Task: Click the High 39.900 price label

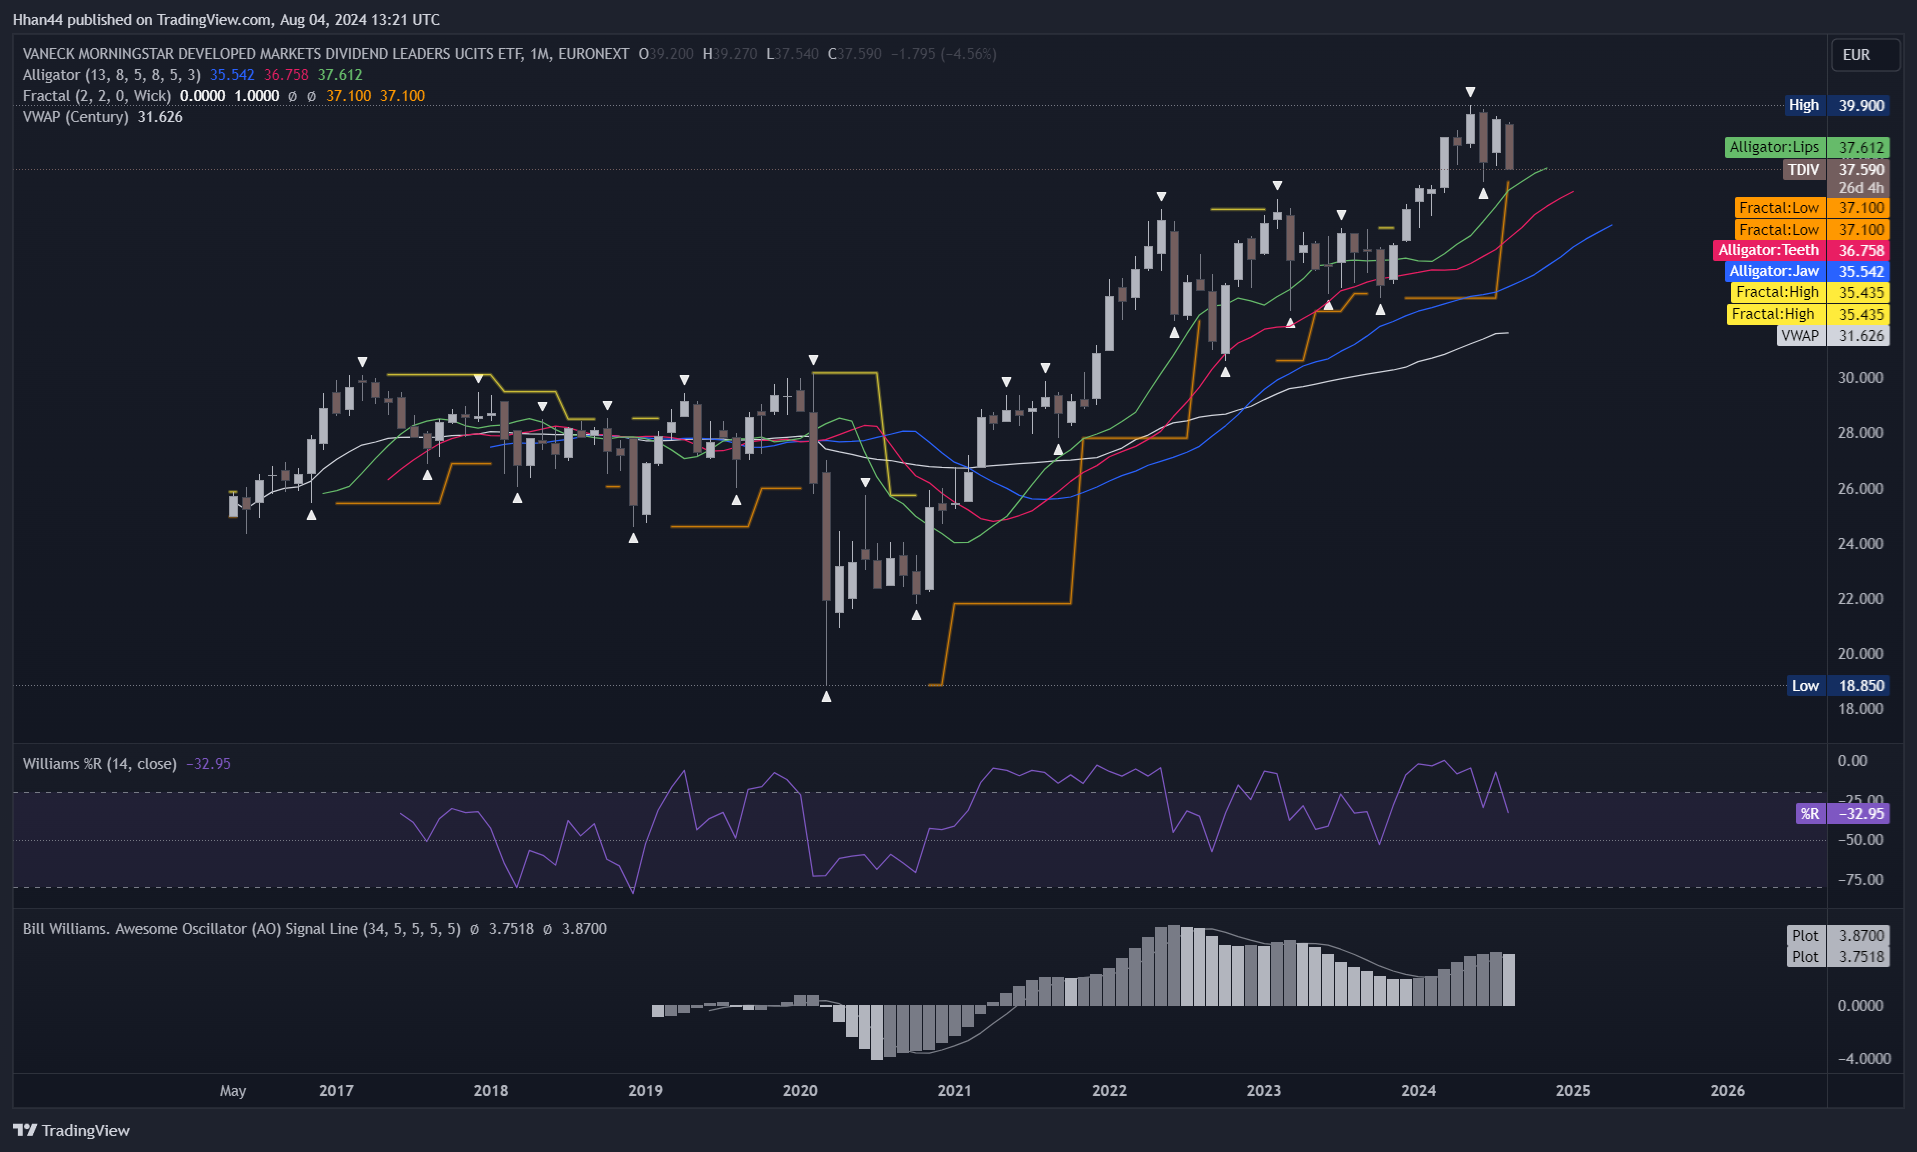Action: tap(1837, 105)
